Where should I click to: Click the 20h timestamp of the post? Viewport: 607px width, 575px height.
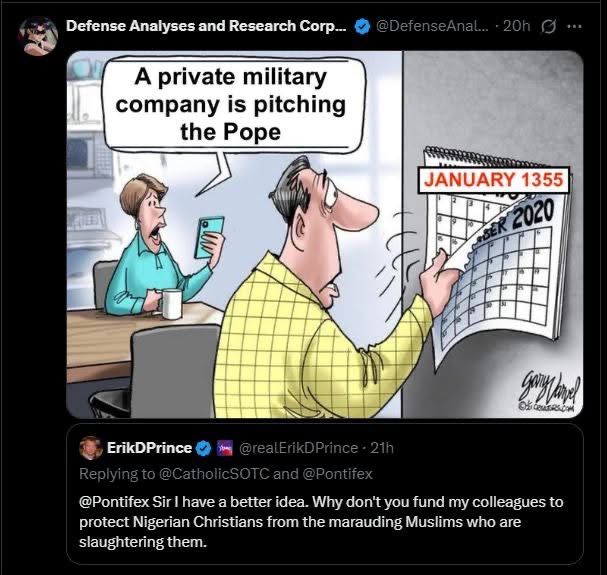(517, 26)
